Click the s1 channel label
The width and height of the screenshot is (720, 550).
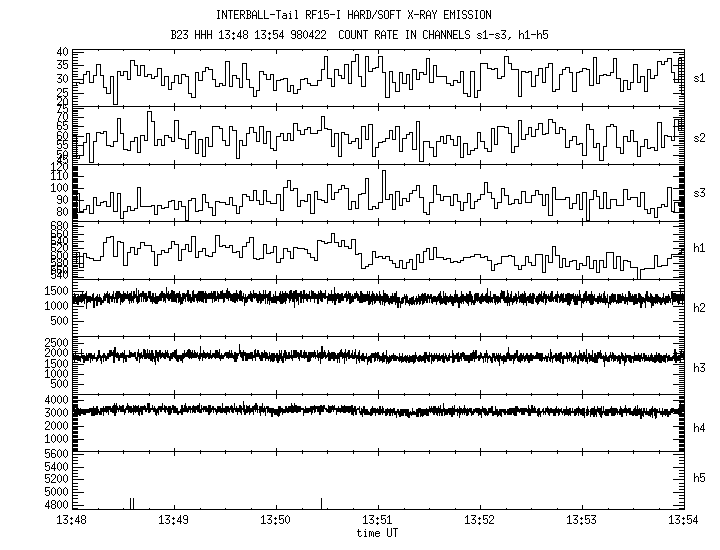[x=700, y=77]
